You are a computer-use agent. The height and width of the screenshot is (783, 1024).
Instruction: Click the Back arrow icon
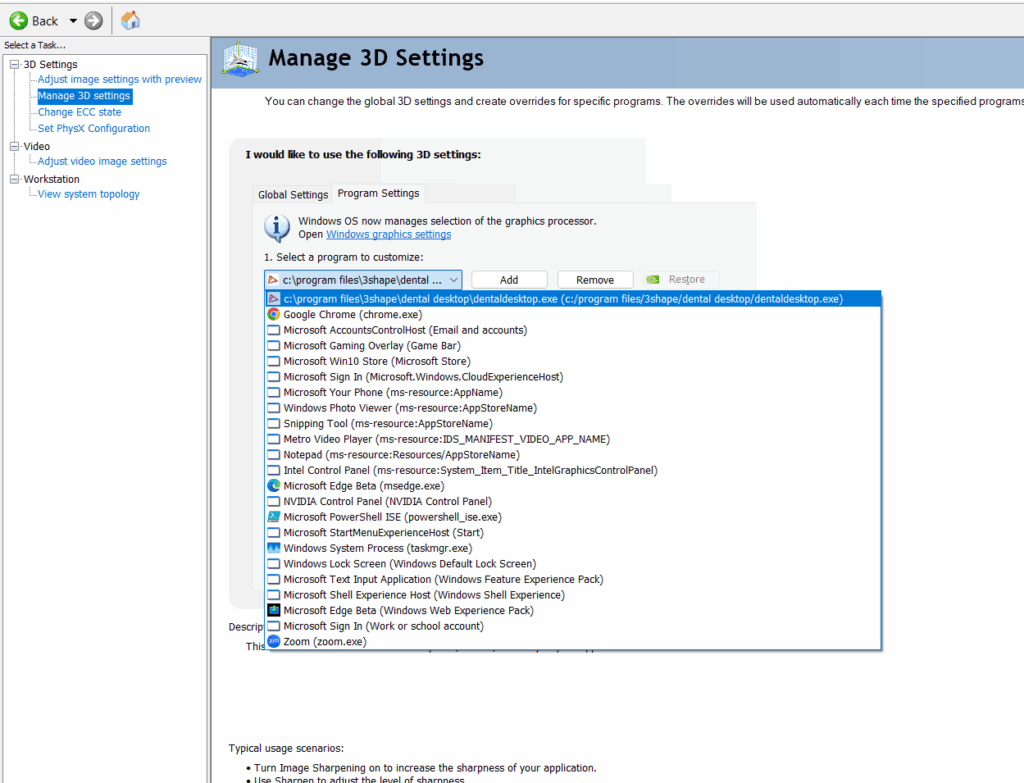(x=18, y=21)
